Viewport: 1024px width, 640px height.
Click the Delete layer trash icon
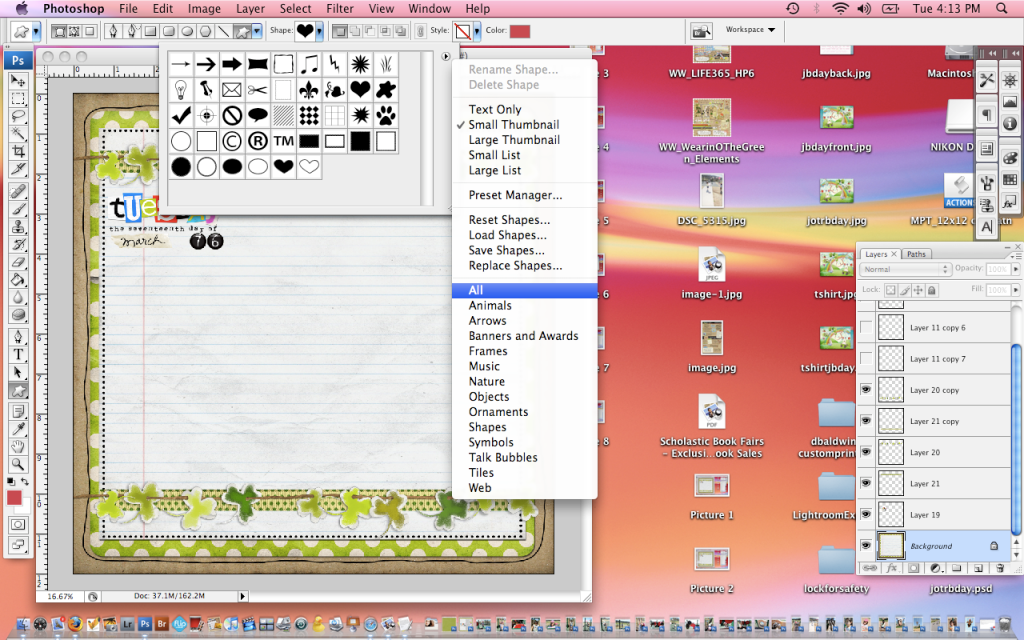(999, 568)
